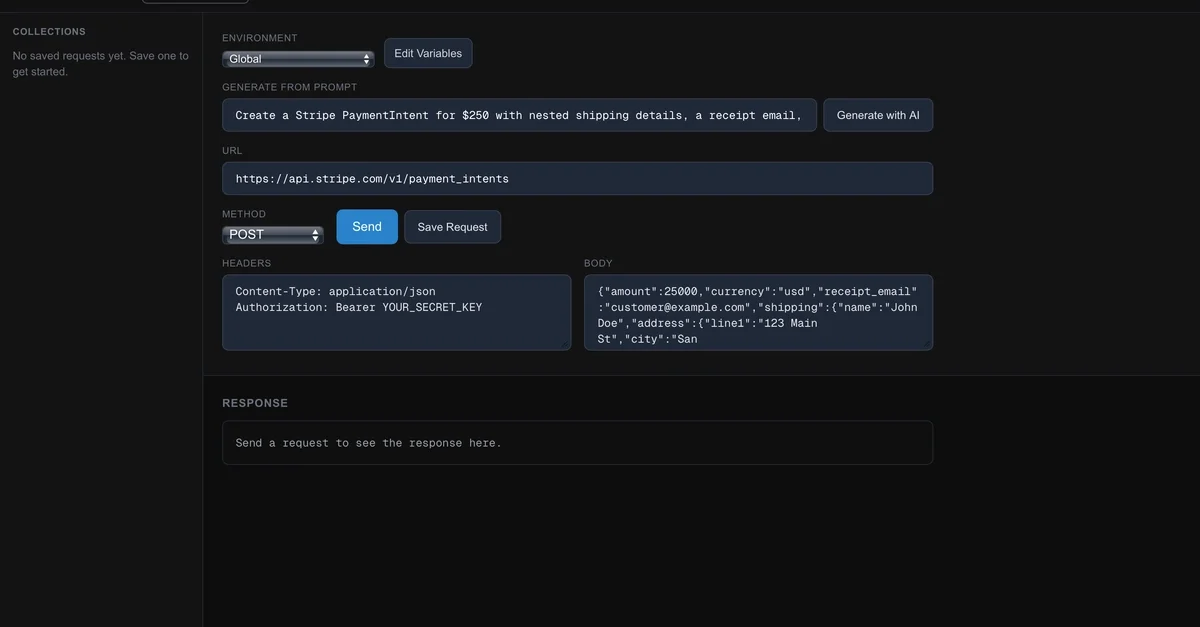Focus the Generate From Prompt text field

point(519,115)
